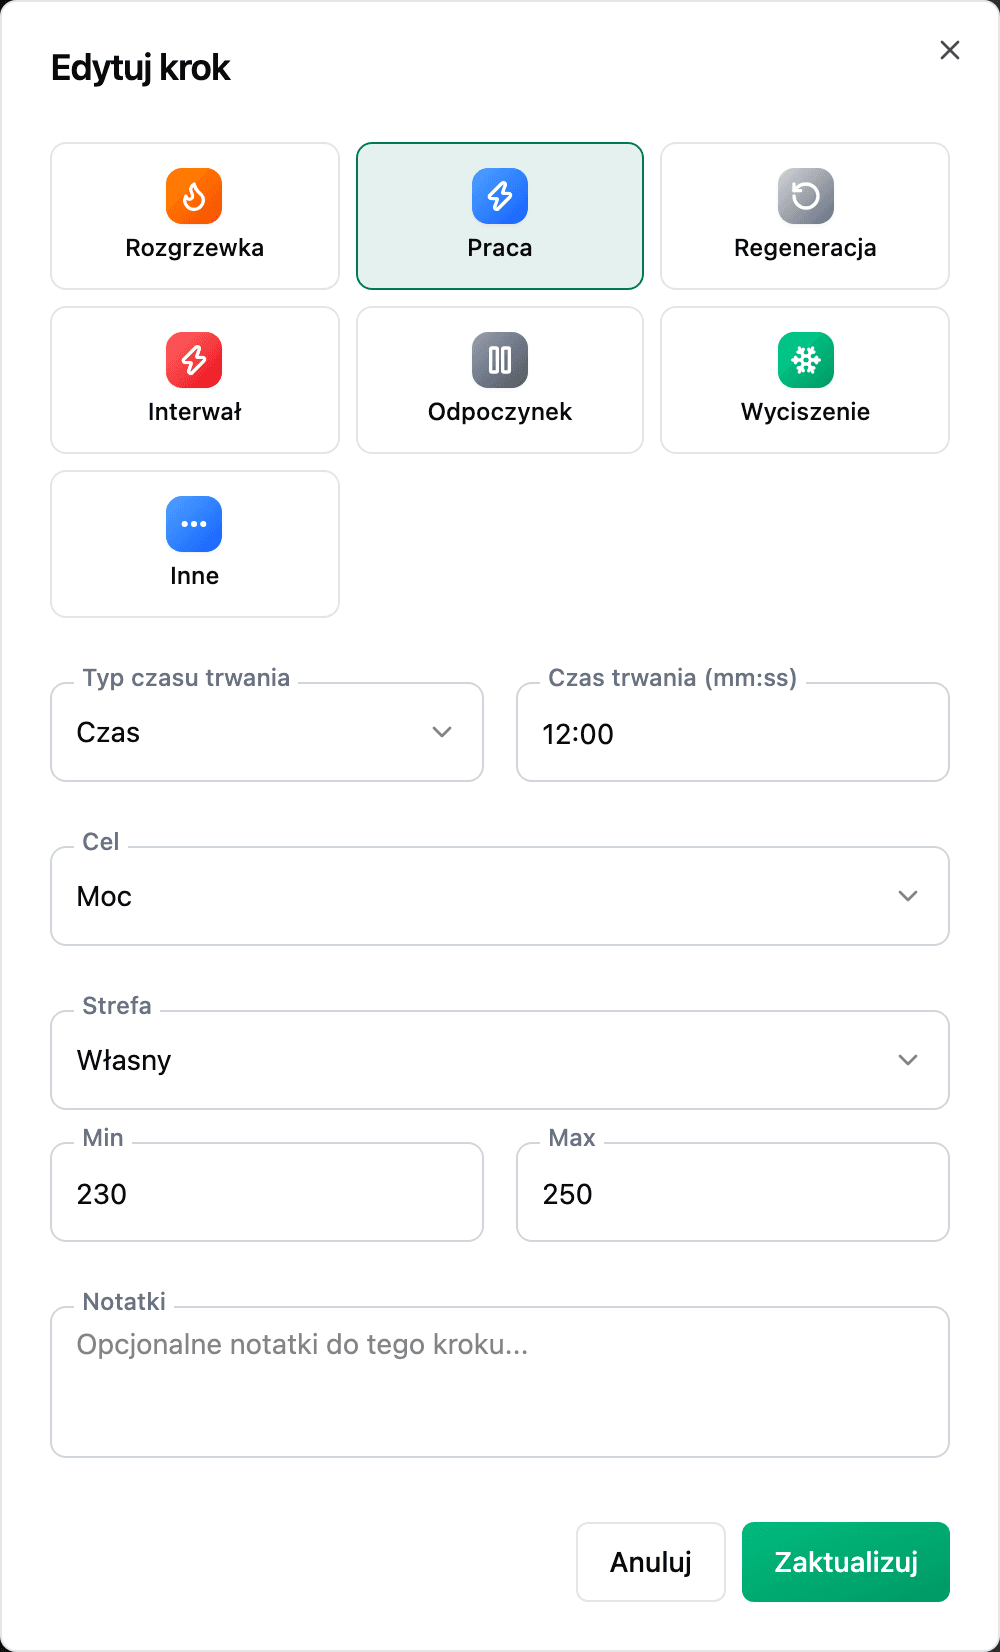Click the blue lightning Praca icon
1000x1652 pixels.
click(x=500, y=196)
